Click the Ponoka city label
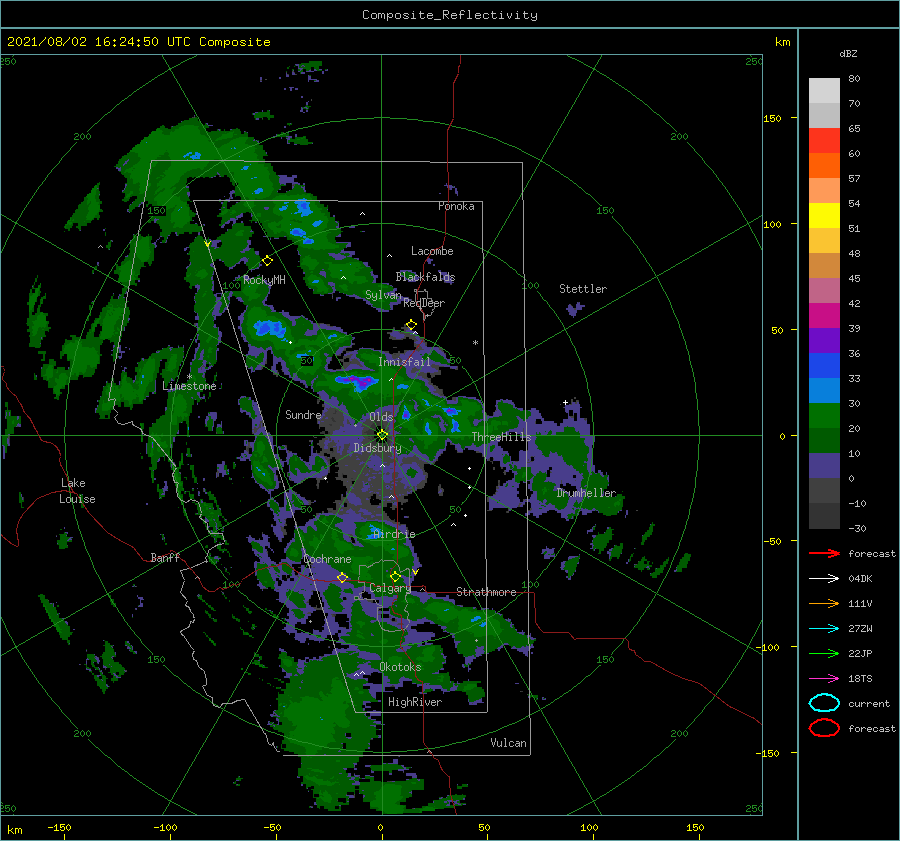The height and width of the screenshot is (841, 900). (x=456, y=206)
